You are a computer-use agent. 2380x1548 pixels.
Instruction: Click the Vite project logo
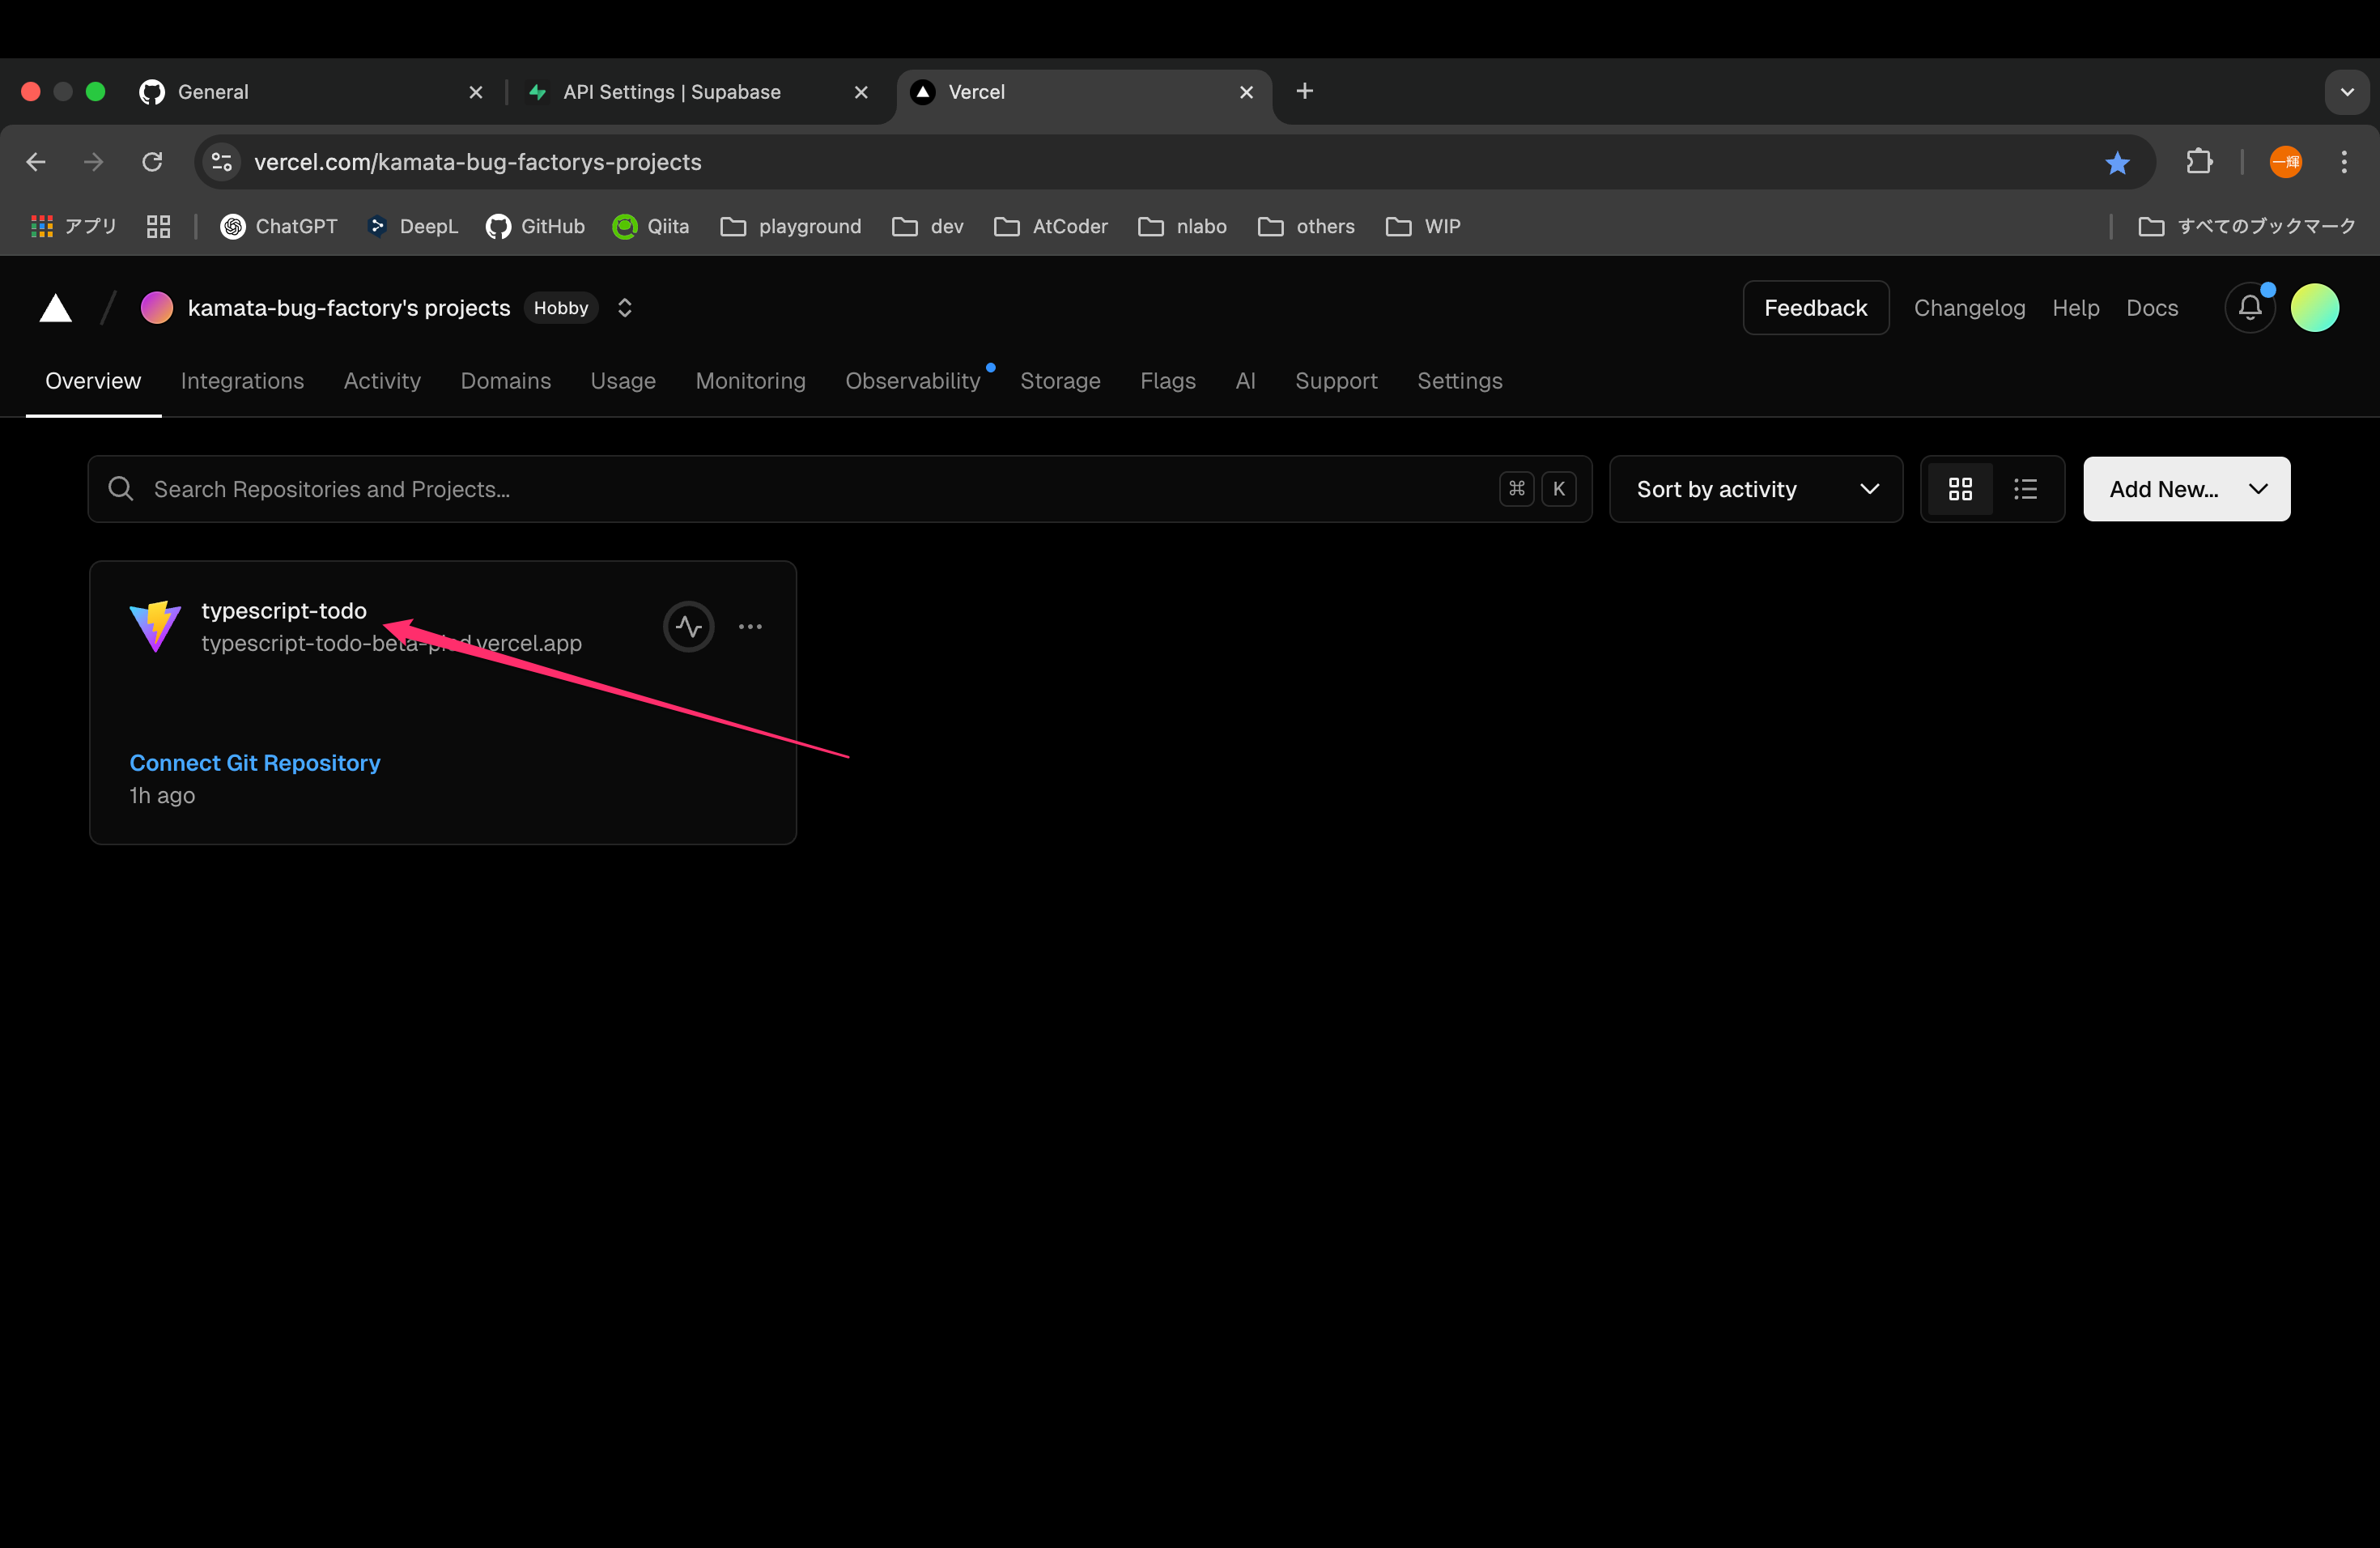[x=155, y=626]
